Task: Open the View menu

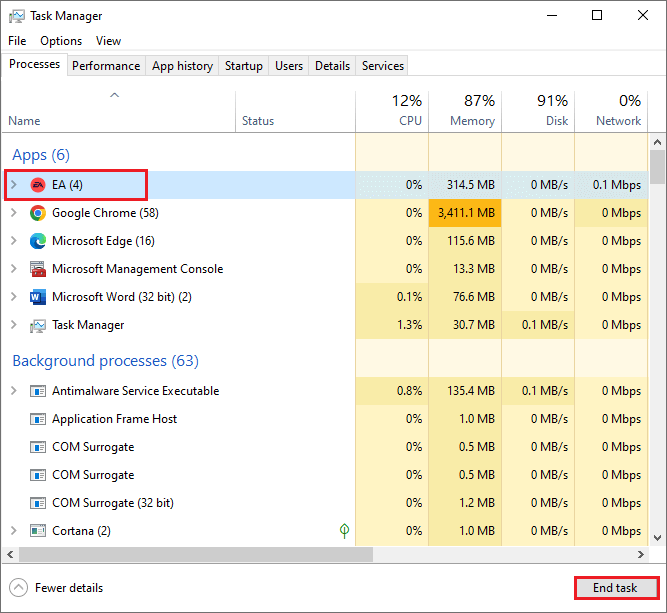Action: (108, 41)
